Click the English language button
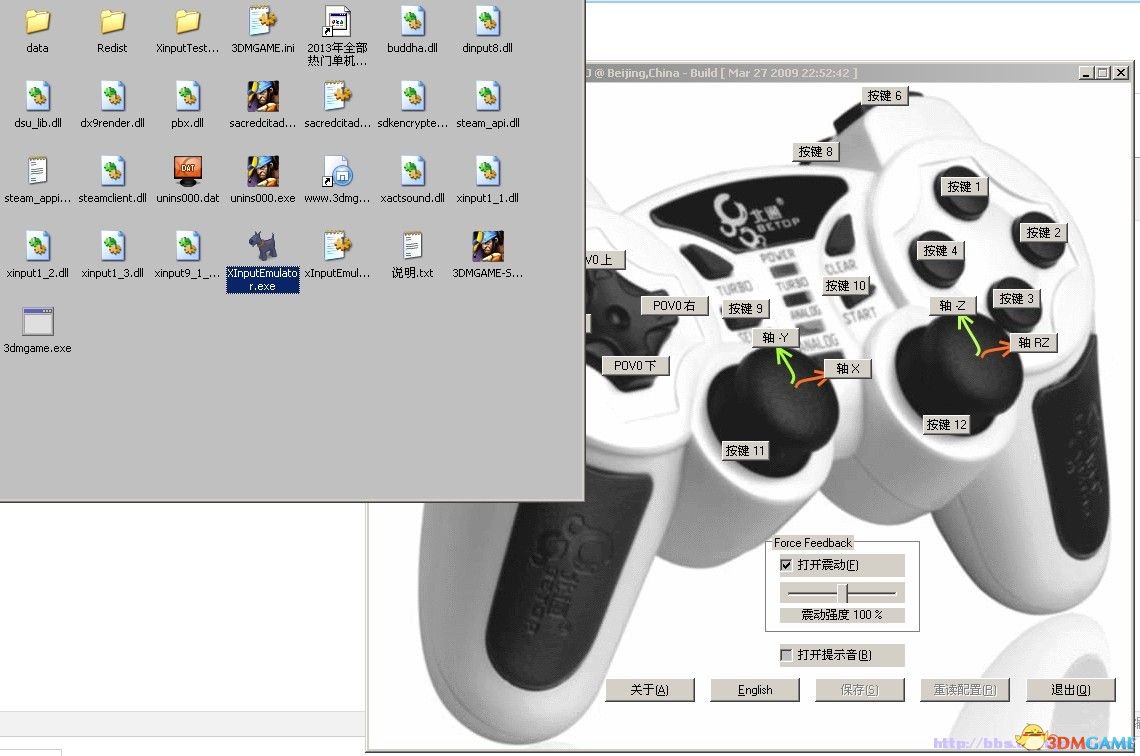The width and height of the screenshot is (1140, 756). [x=755, y=690]
